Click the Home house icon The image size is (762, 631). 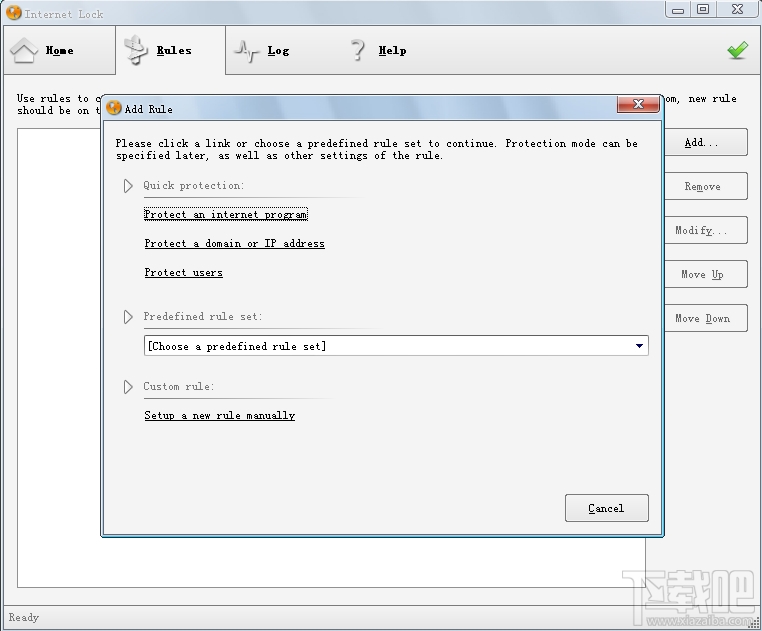[23, 50]
